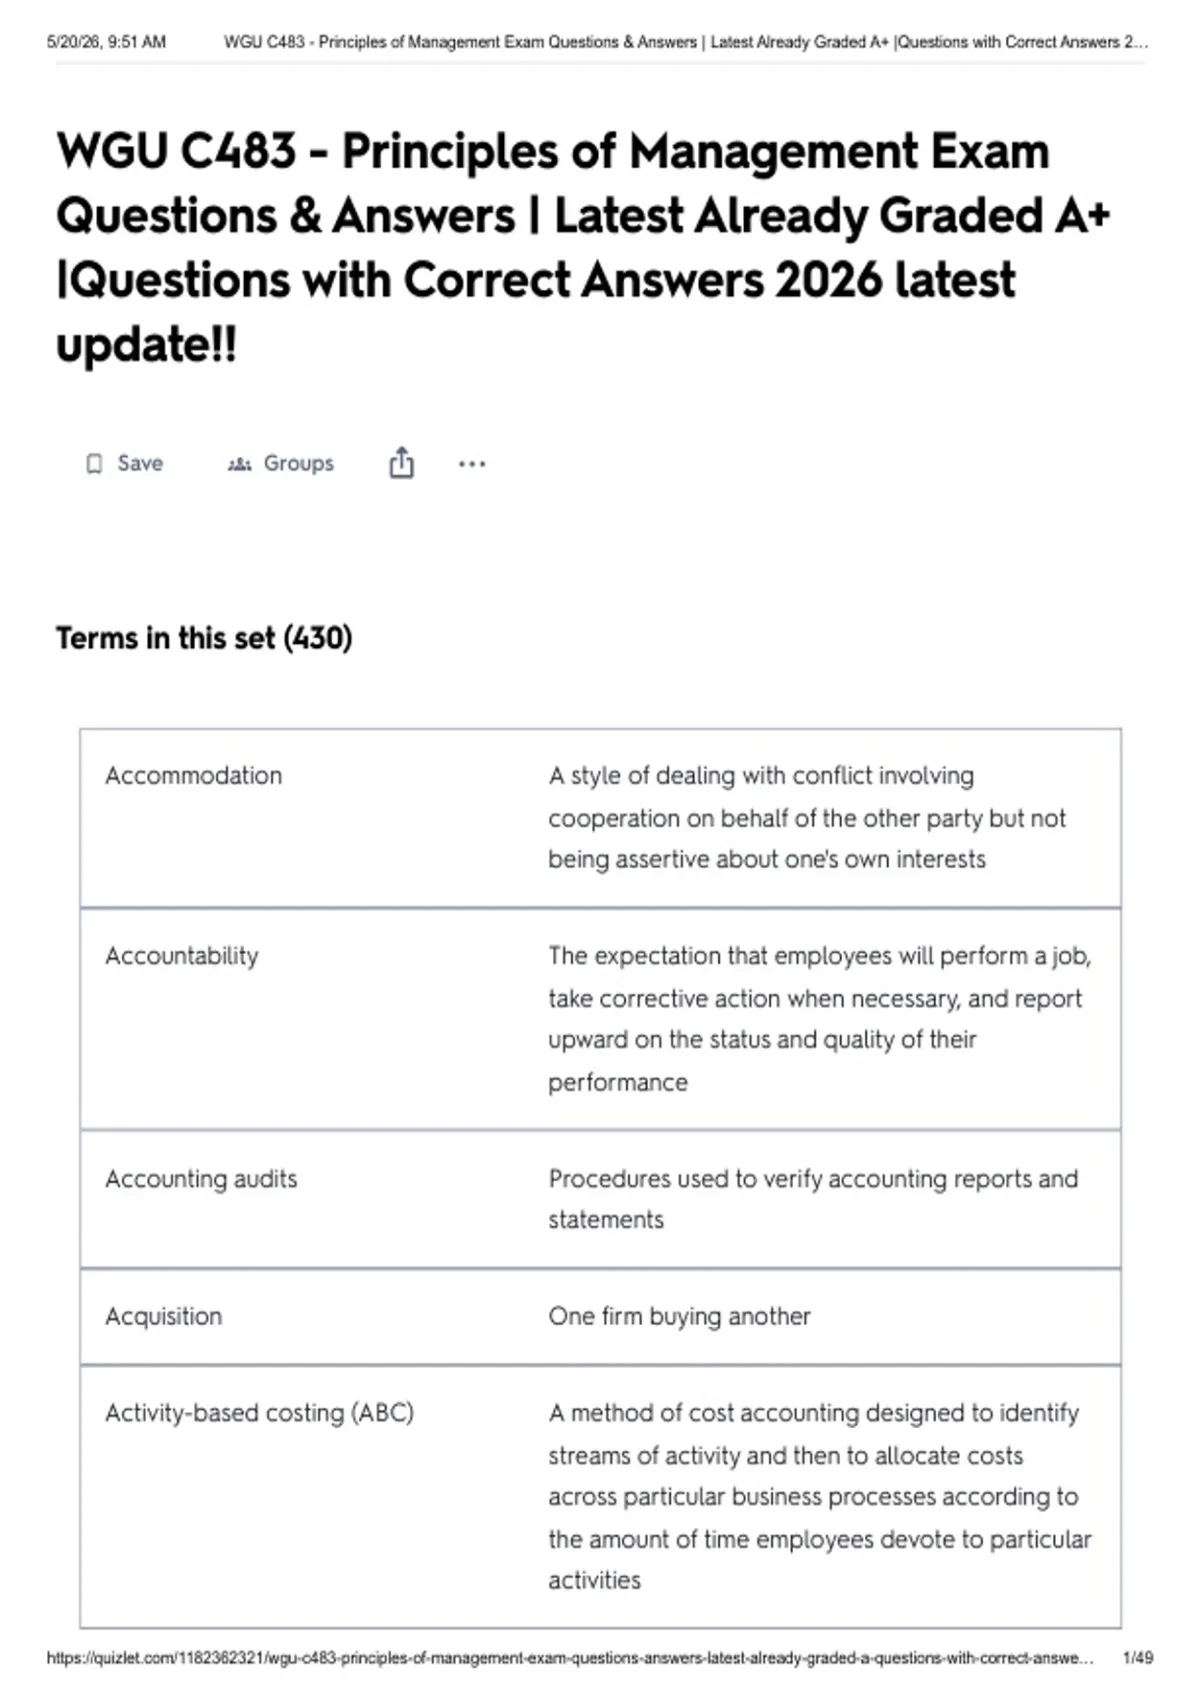Select the Accounting audits term
The image size is (1200, 1700).
[x=201, y=1179]
